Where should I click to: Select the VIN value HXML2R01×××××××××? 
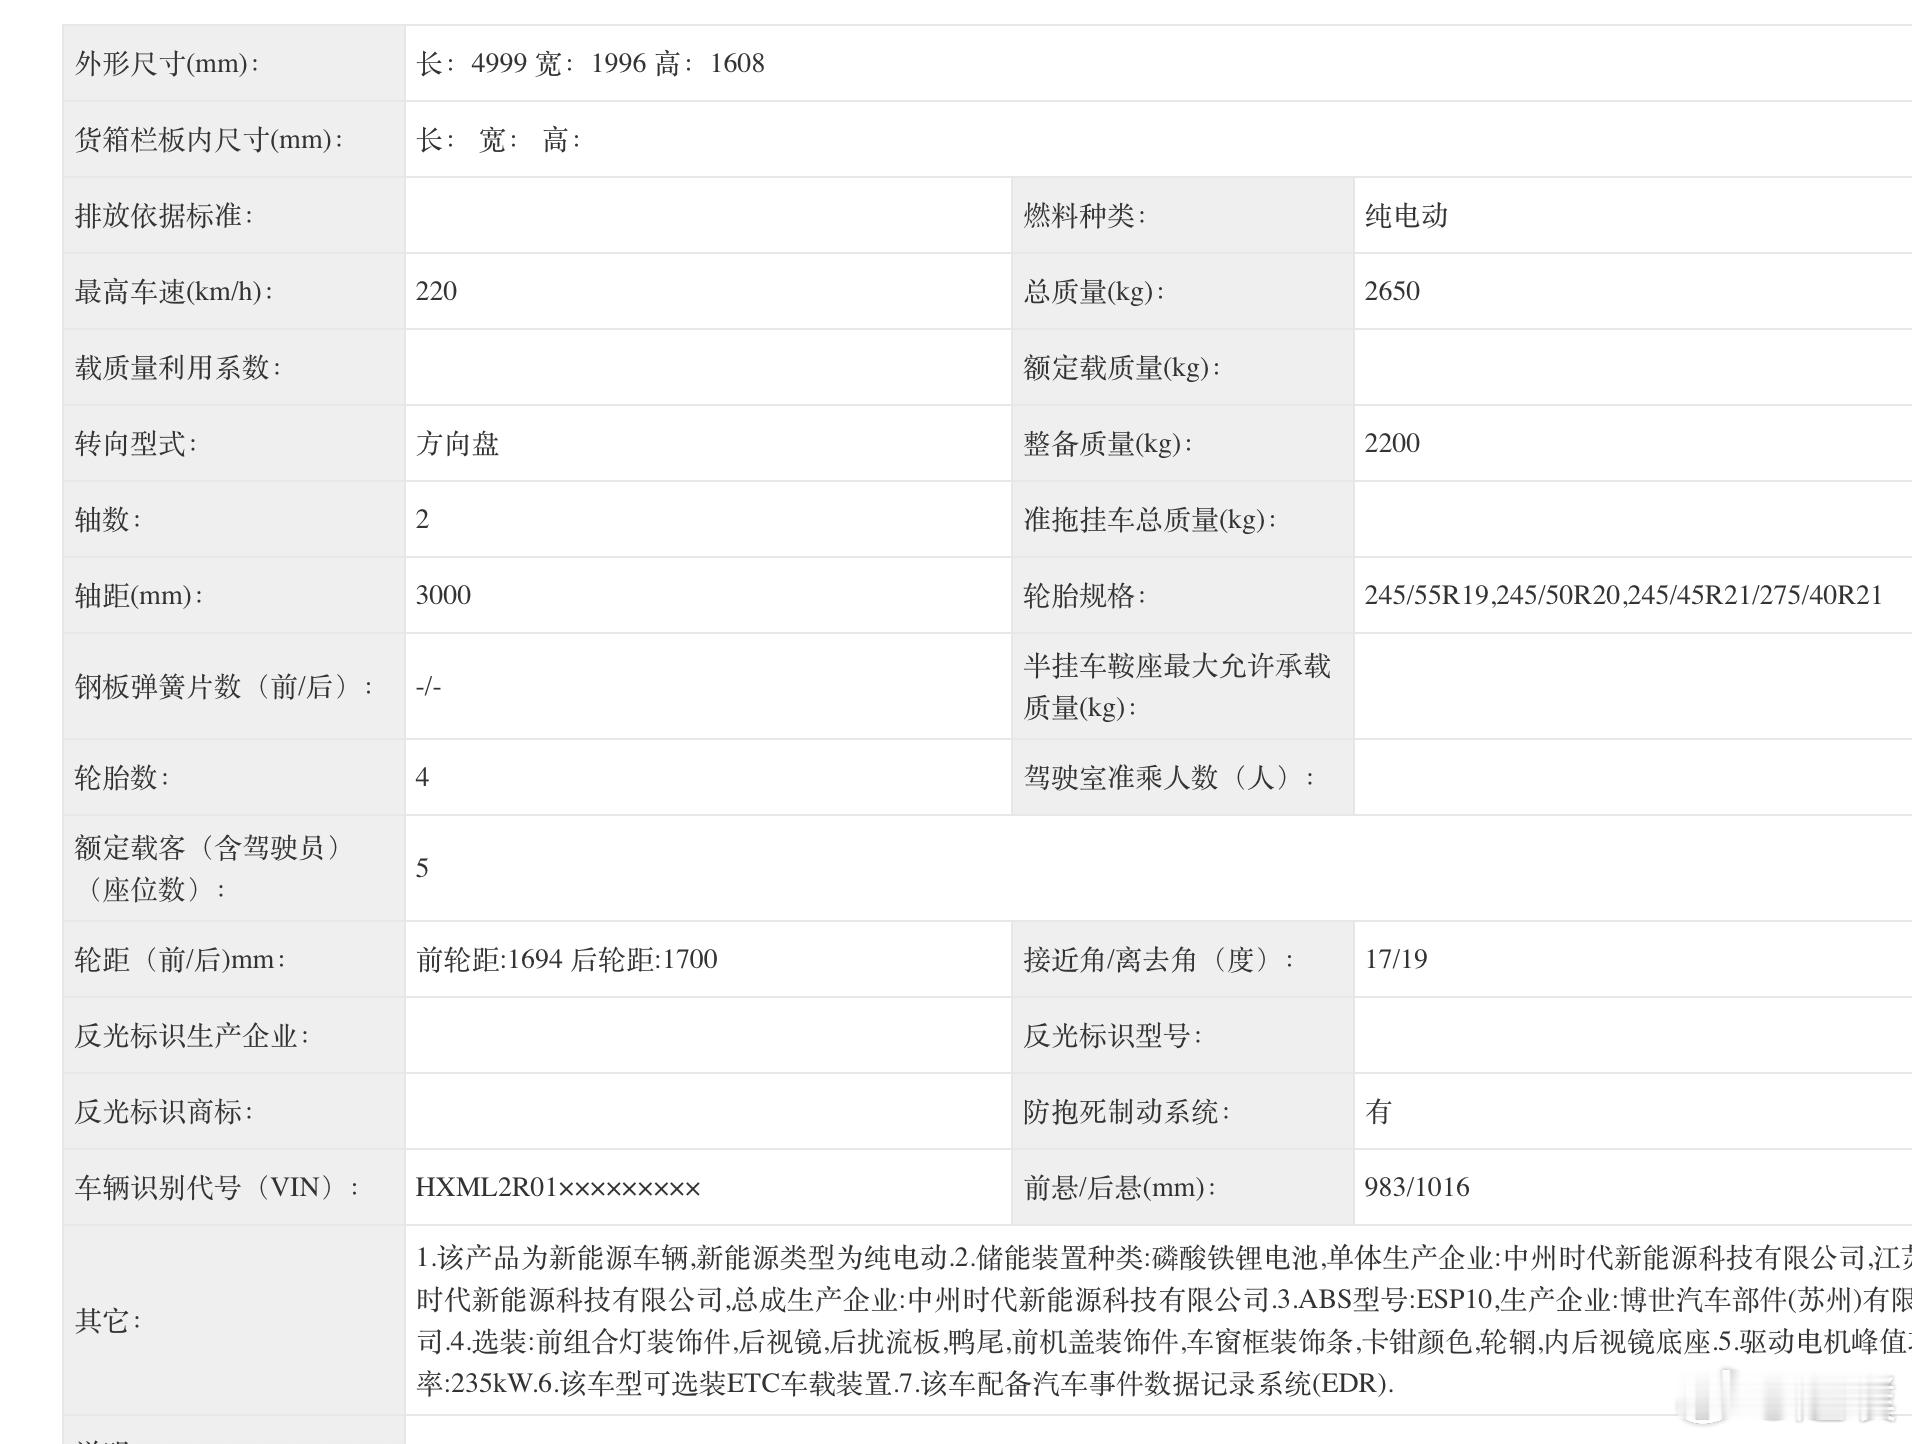pyautogui.click(x=558, y=1187)
